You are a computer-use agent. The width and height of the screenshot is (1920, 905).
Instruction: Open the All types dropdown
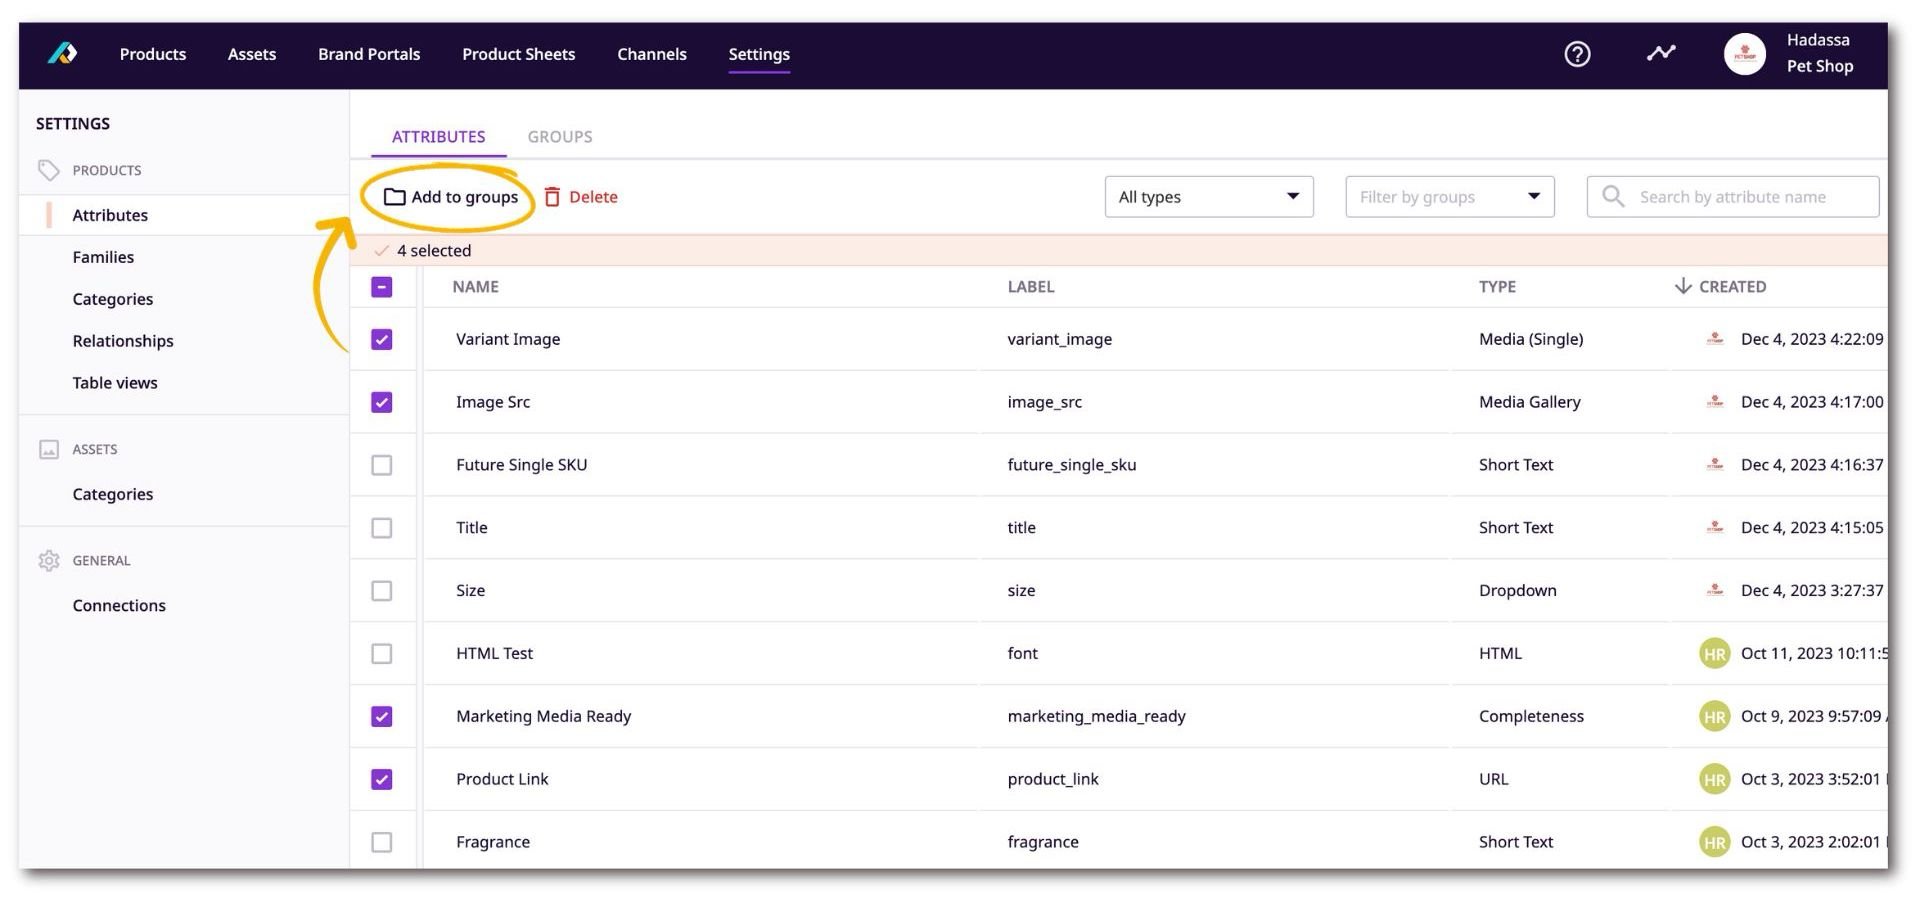point(1207,197)
